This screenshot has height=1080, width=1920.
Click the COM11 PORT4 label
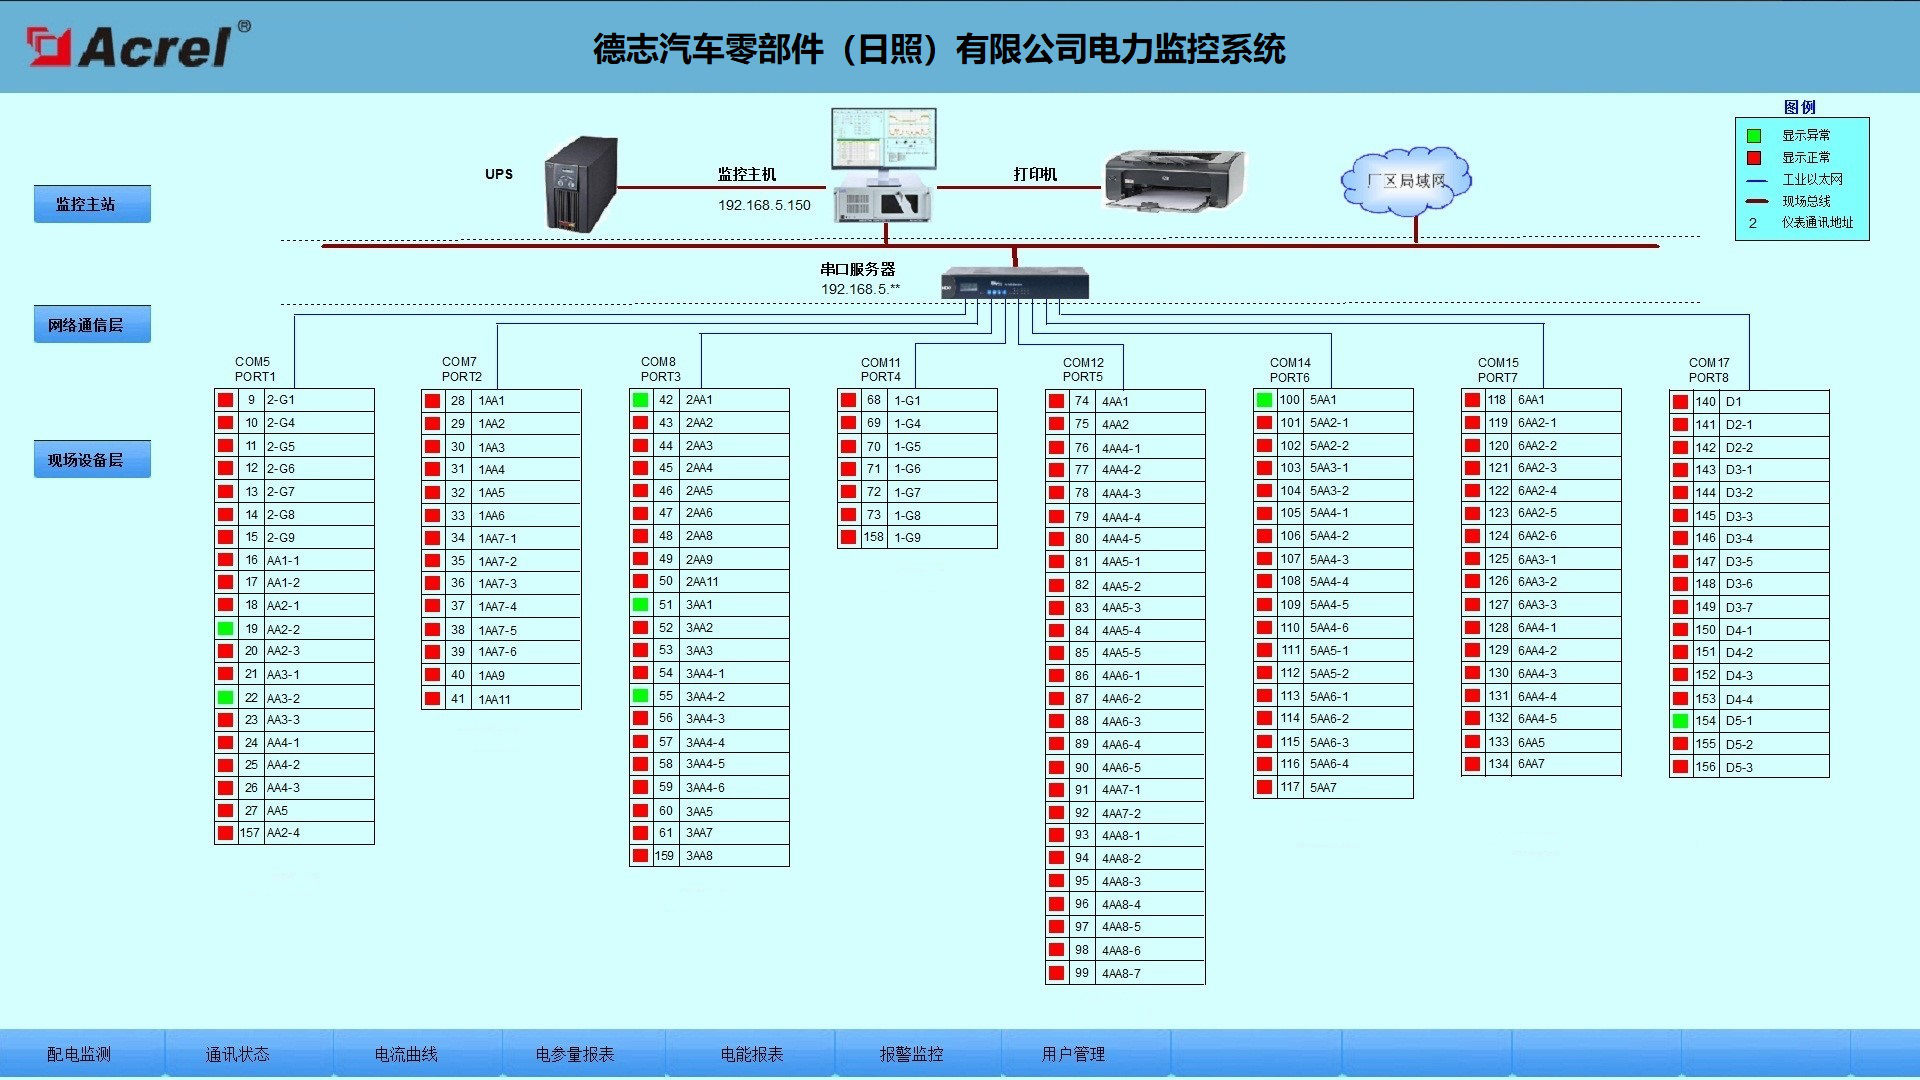tap(881, 370)
